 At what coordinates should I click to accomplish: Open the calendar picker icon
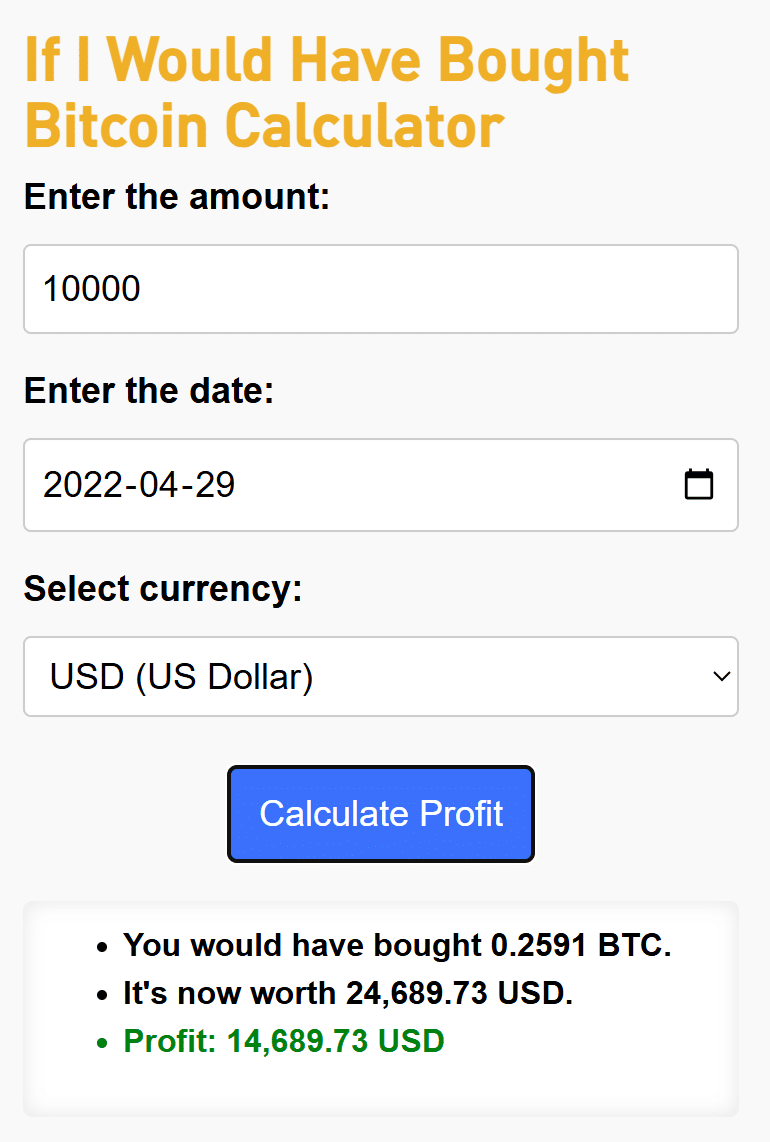coord(698,485)
